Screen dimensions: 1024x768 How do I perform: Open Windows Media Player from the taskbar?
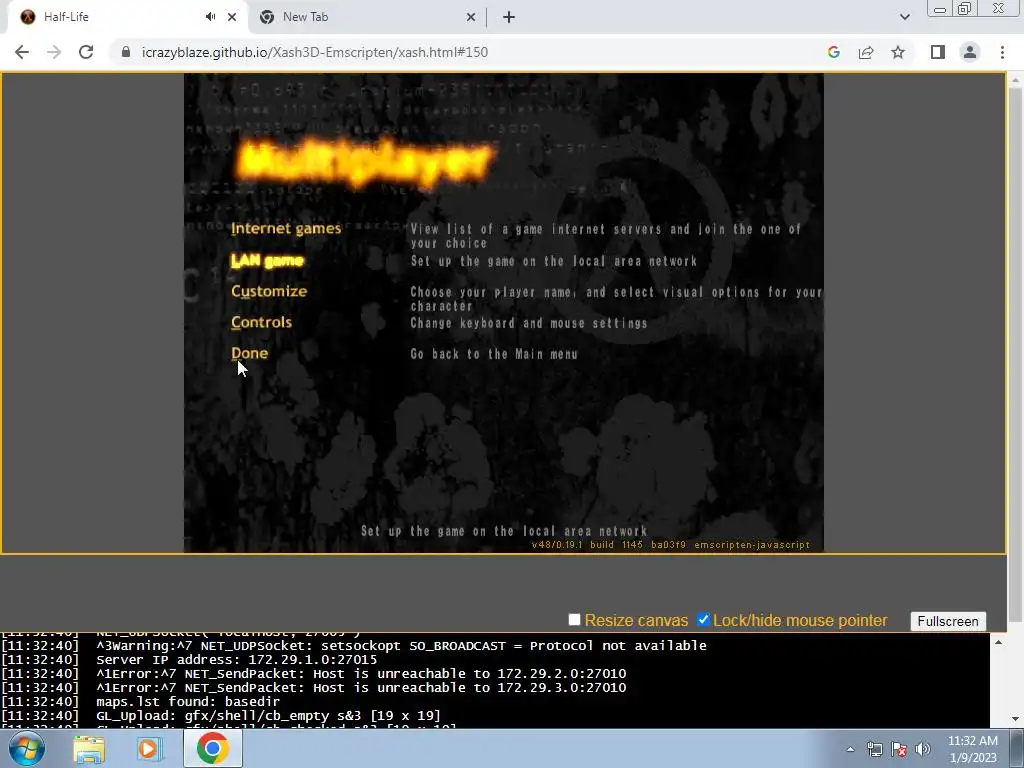(150, 748)
